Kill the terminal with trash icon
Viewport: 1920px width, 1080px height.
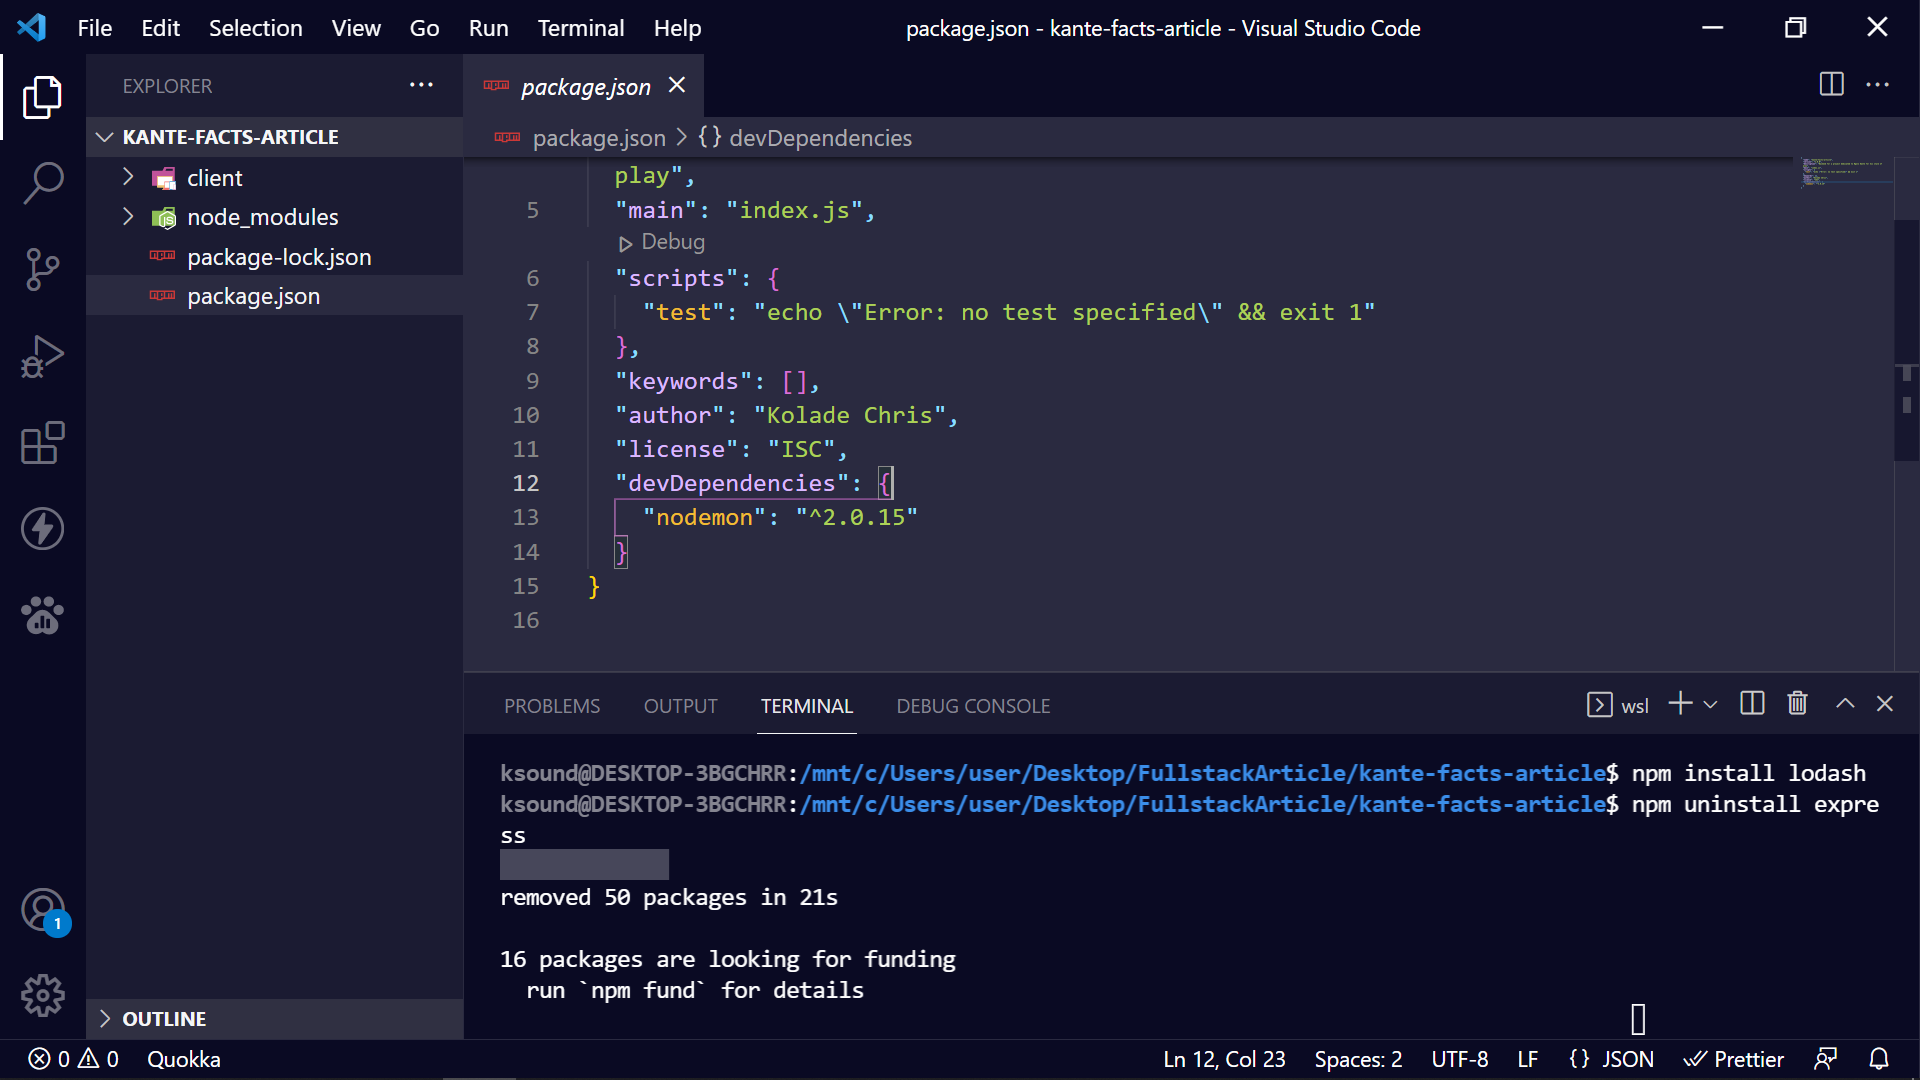click(1797, 704)
